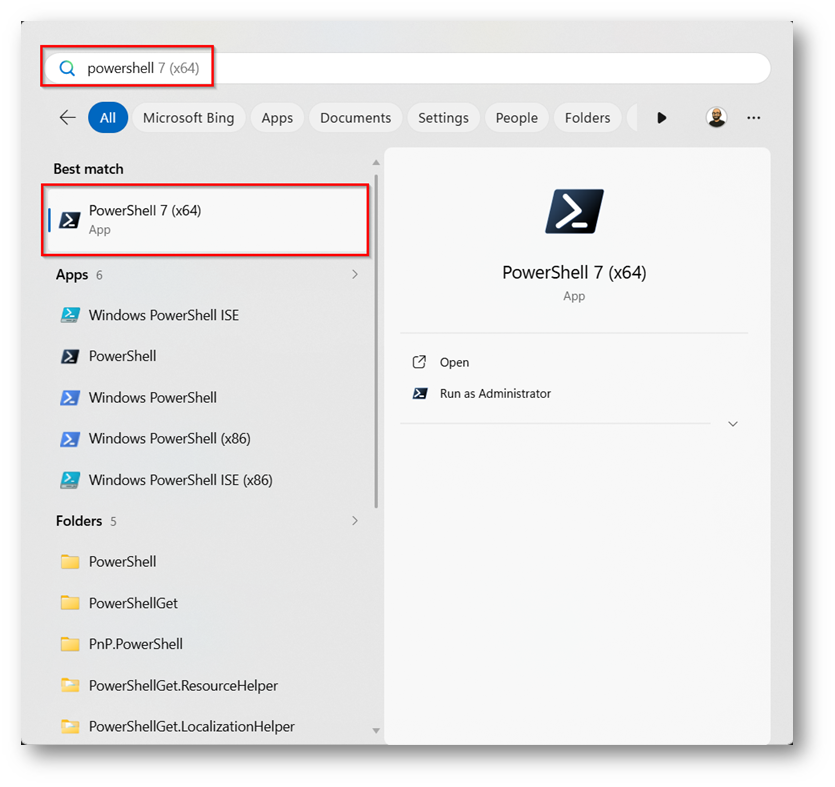Select the Documents filter tab
Screen dimensions: 835x787
pyautogui.click(x=355, y=117)
